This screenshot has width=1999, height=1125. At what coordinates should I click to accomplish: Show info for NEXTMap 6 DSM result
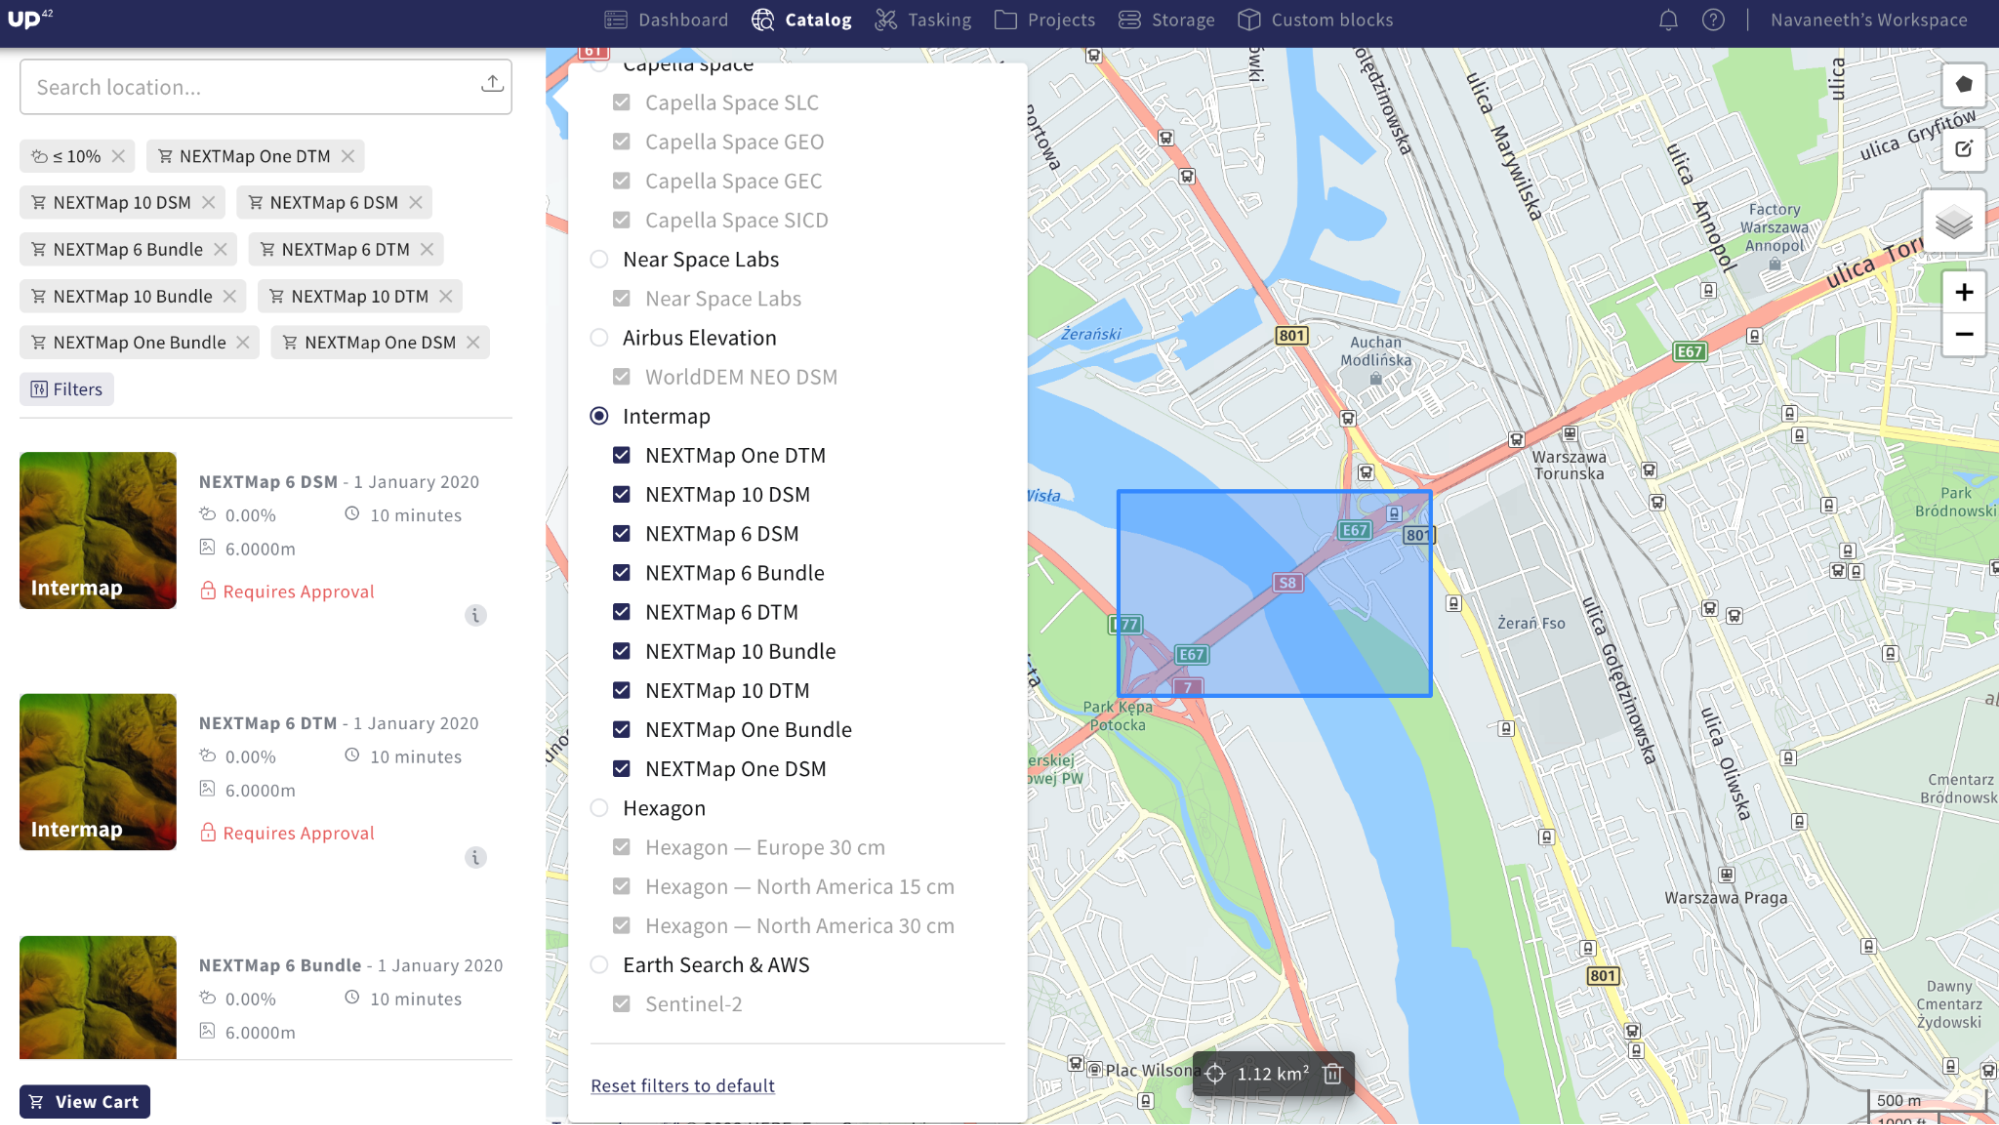[x=476, y=615]
